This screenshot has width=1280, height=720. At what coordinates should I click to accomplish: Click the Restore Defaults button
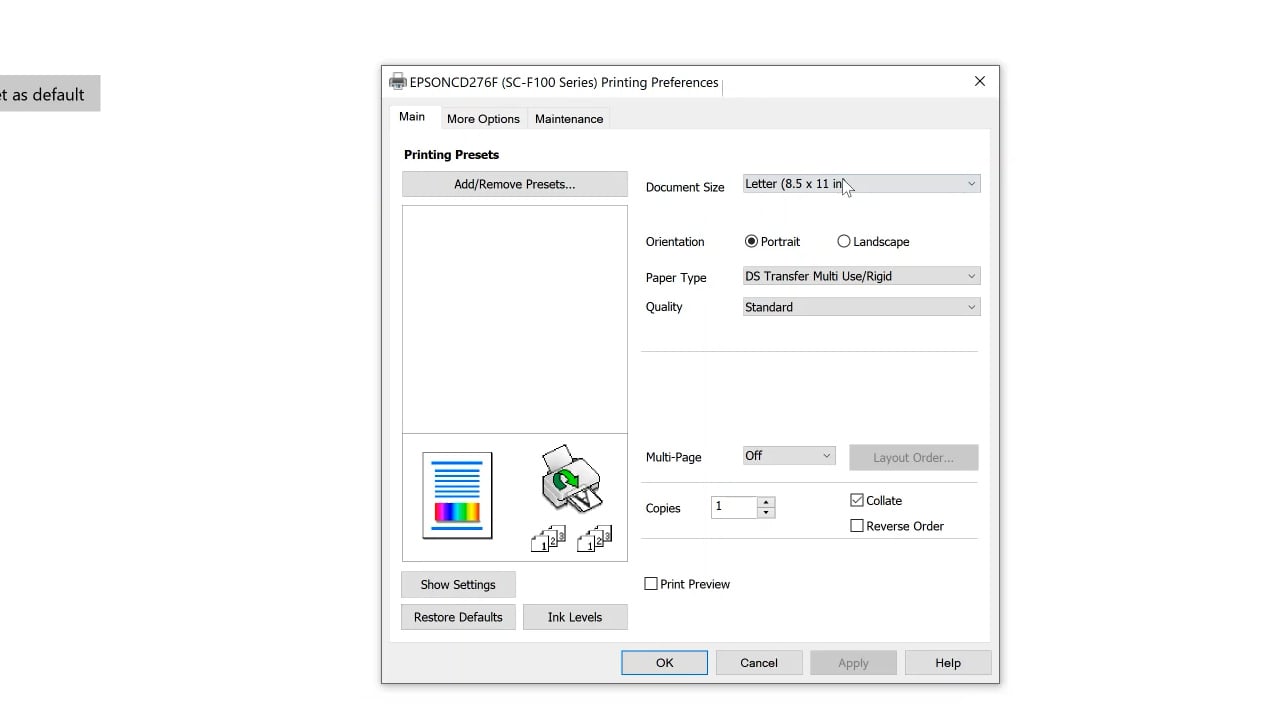point(458,617)
